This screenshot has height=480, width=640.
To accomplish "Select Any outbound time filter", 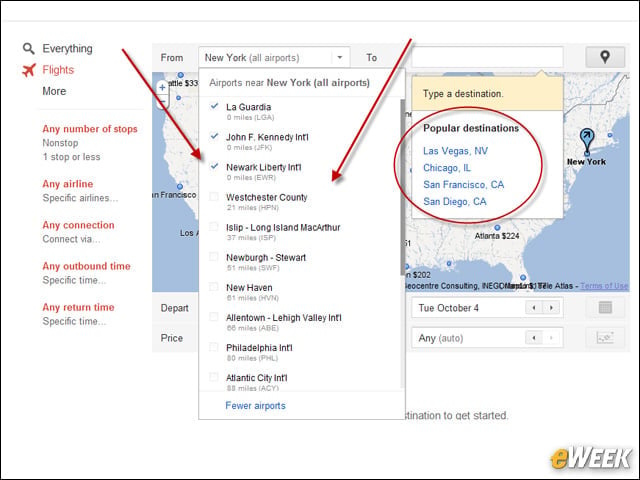I will [87, 266].
